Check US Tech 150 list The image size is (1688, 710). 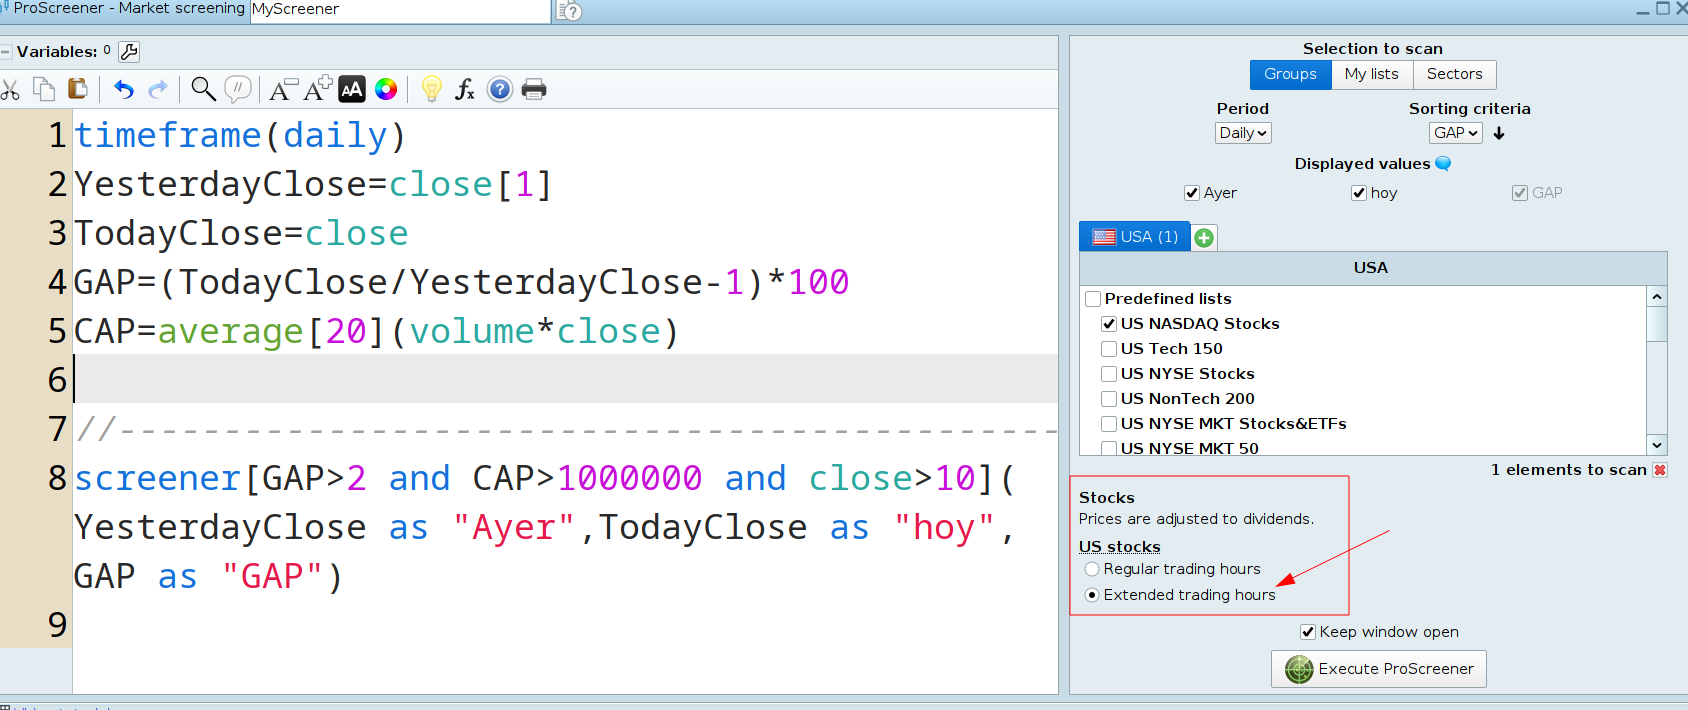[1108, 349]
